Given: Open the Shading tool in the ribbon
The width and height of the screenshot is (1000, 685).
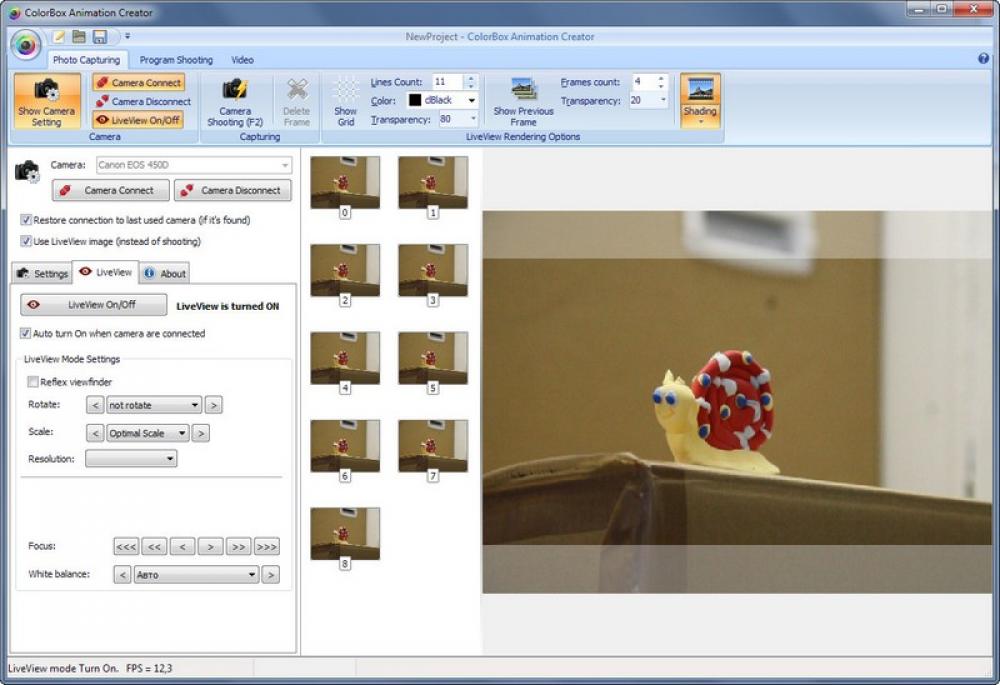Looking at the screenshot, I should tap(699, 100).
